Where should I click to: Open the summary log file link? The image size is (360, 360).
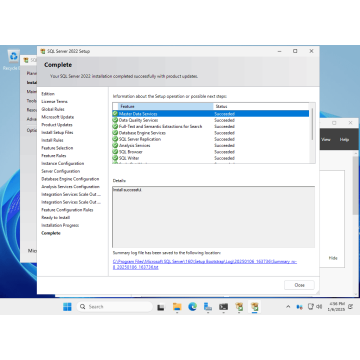click(x=205, y=264)
